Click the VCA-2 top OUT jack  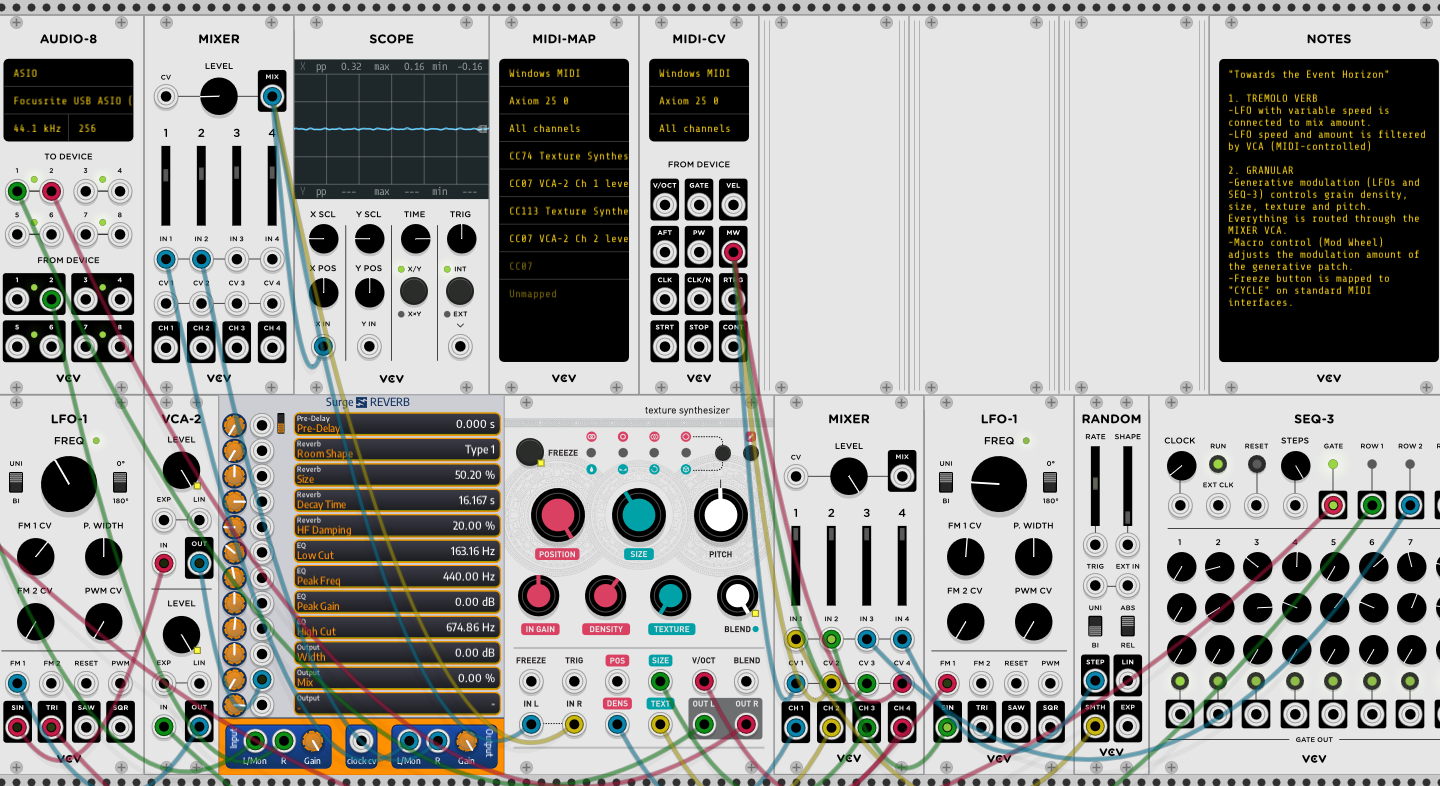tap(200, 564)
